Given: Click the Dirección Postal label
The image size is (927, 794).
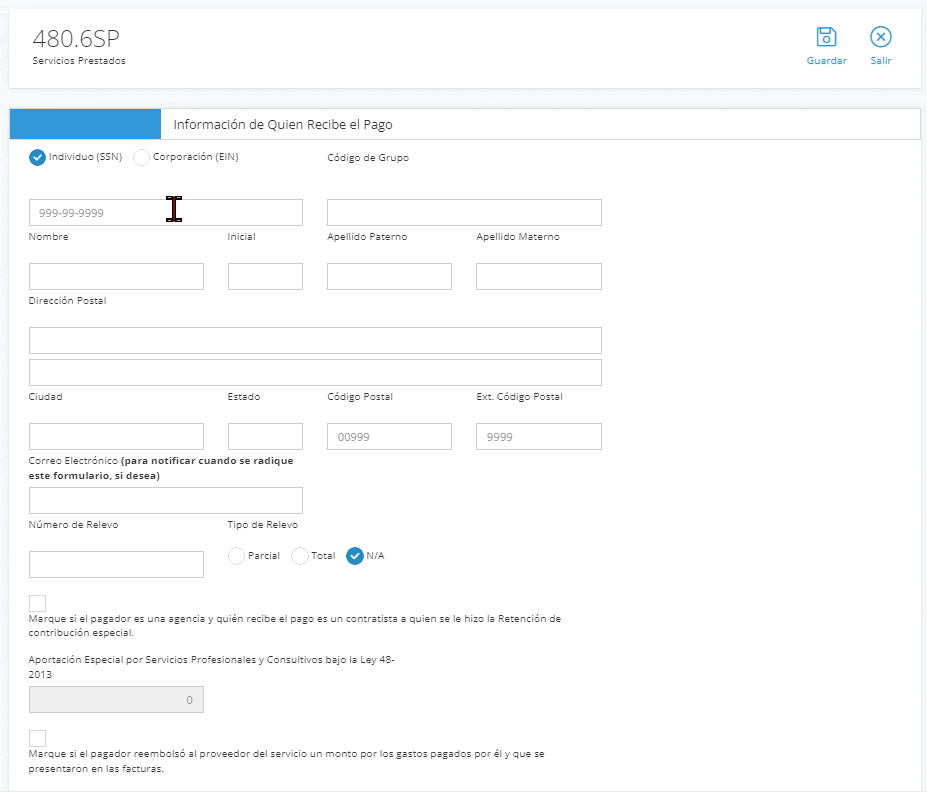Looking at the screenshot, I should (x=67, y=301).
